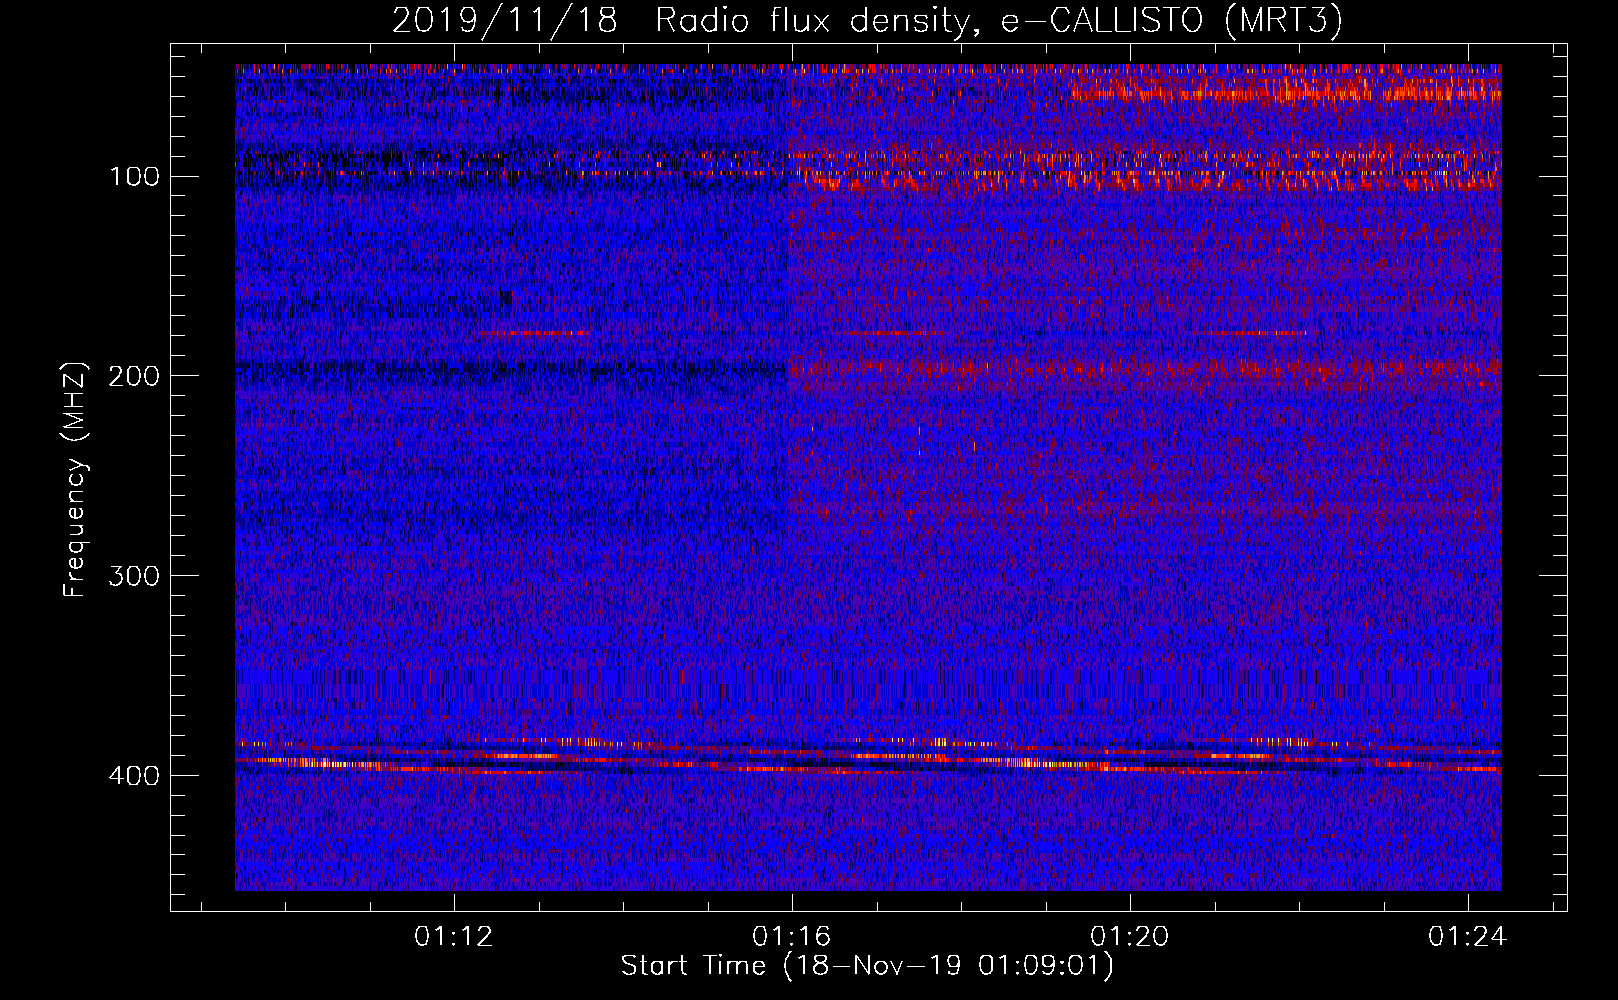Click the '01:16' time tick label
Viewport: 1618px width, 1000px height.
pyautogui.click(x=792, y=937)
